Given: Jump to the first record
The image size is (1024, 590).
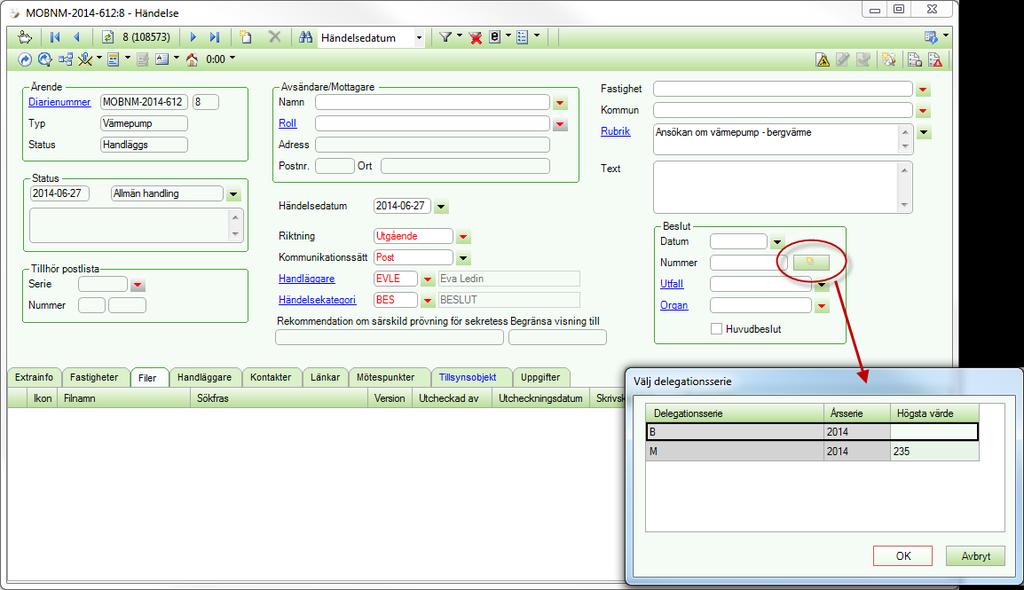Looking at the screenshot, I should click(x=55, y=37).
